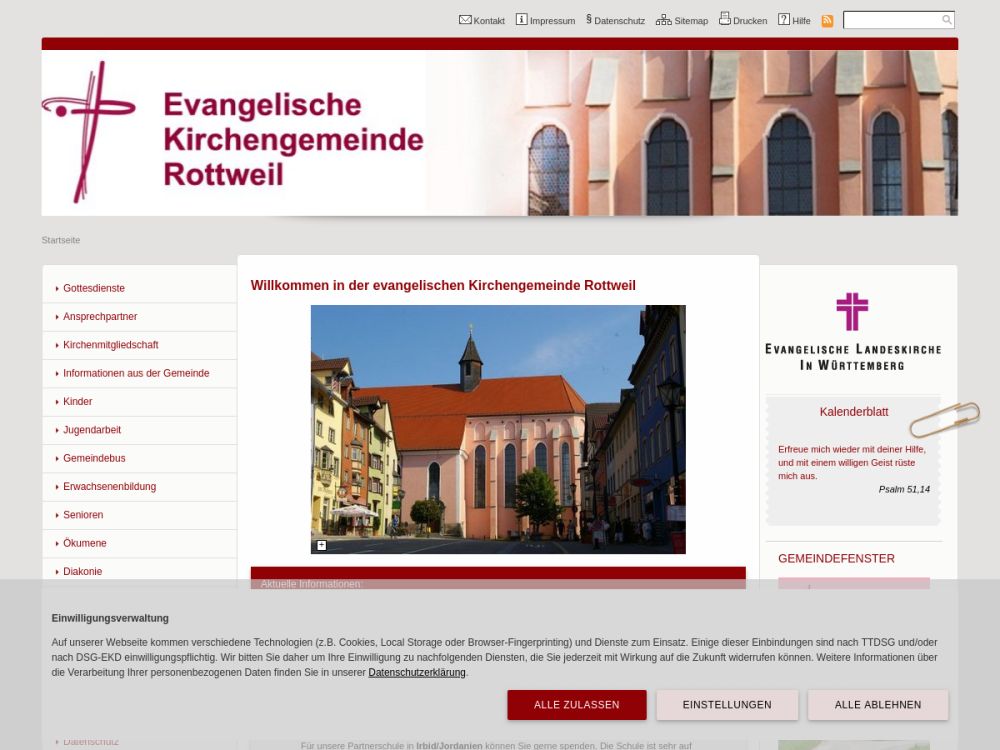This screenshot has width=1000, height=750.
Task: Click the Drucken printer icon
Action: point(724,19)
